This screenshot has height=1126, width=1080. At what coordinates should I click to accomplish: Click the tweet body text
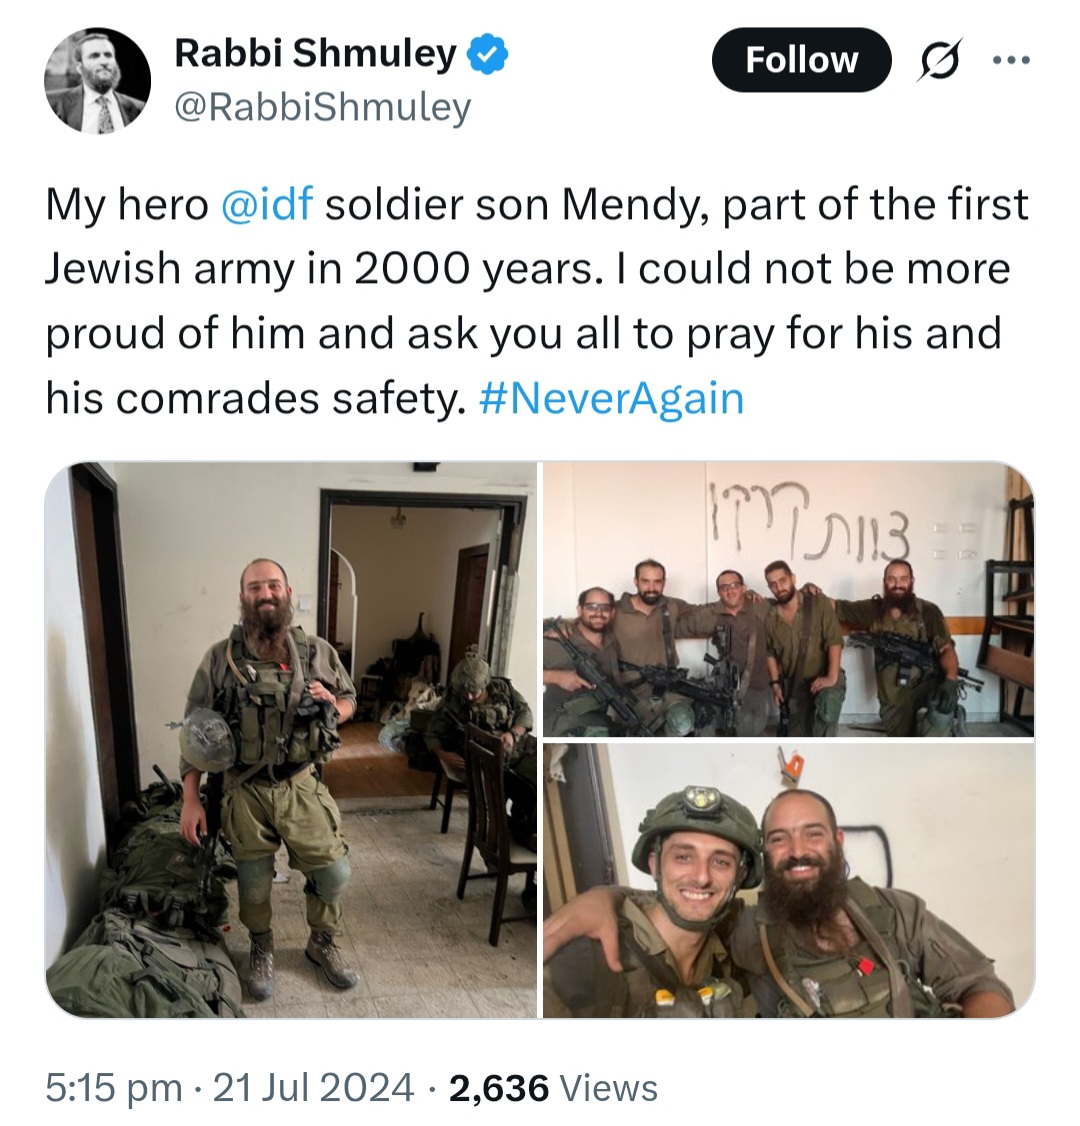coord(537,302)
